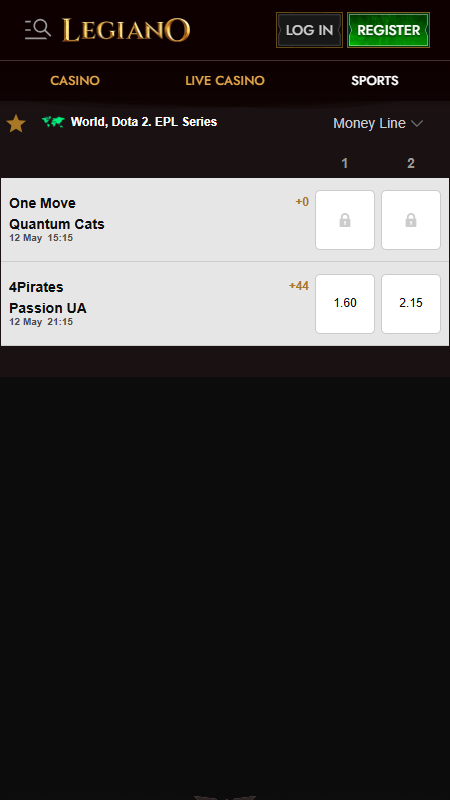Click locked odds for Quantum Cats win
Image resolution: width=450 pixels, height=800 pixels.
point(411,220)
